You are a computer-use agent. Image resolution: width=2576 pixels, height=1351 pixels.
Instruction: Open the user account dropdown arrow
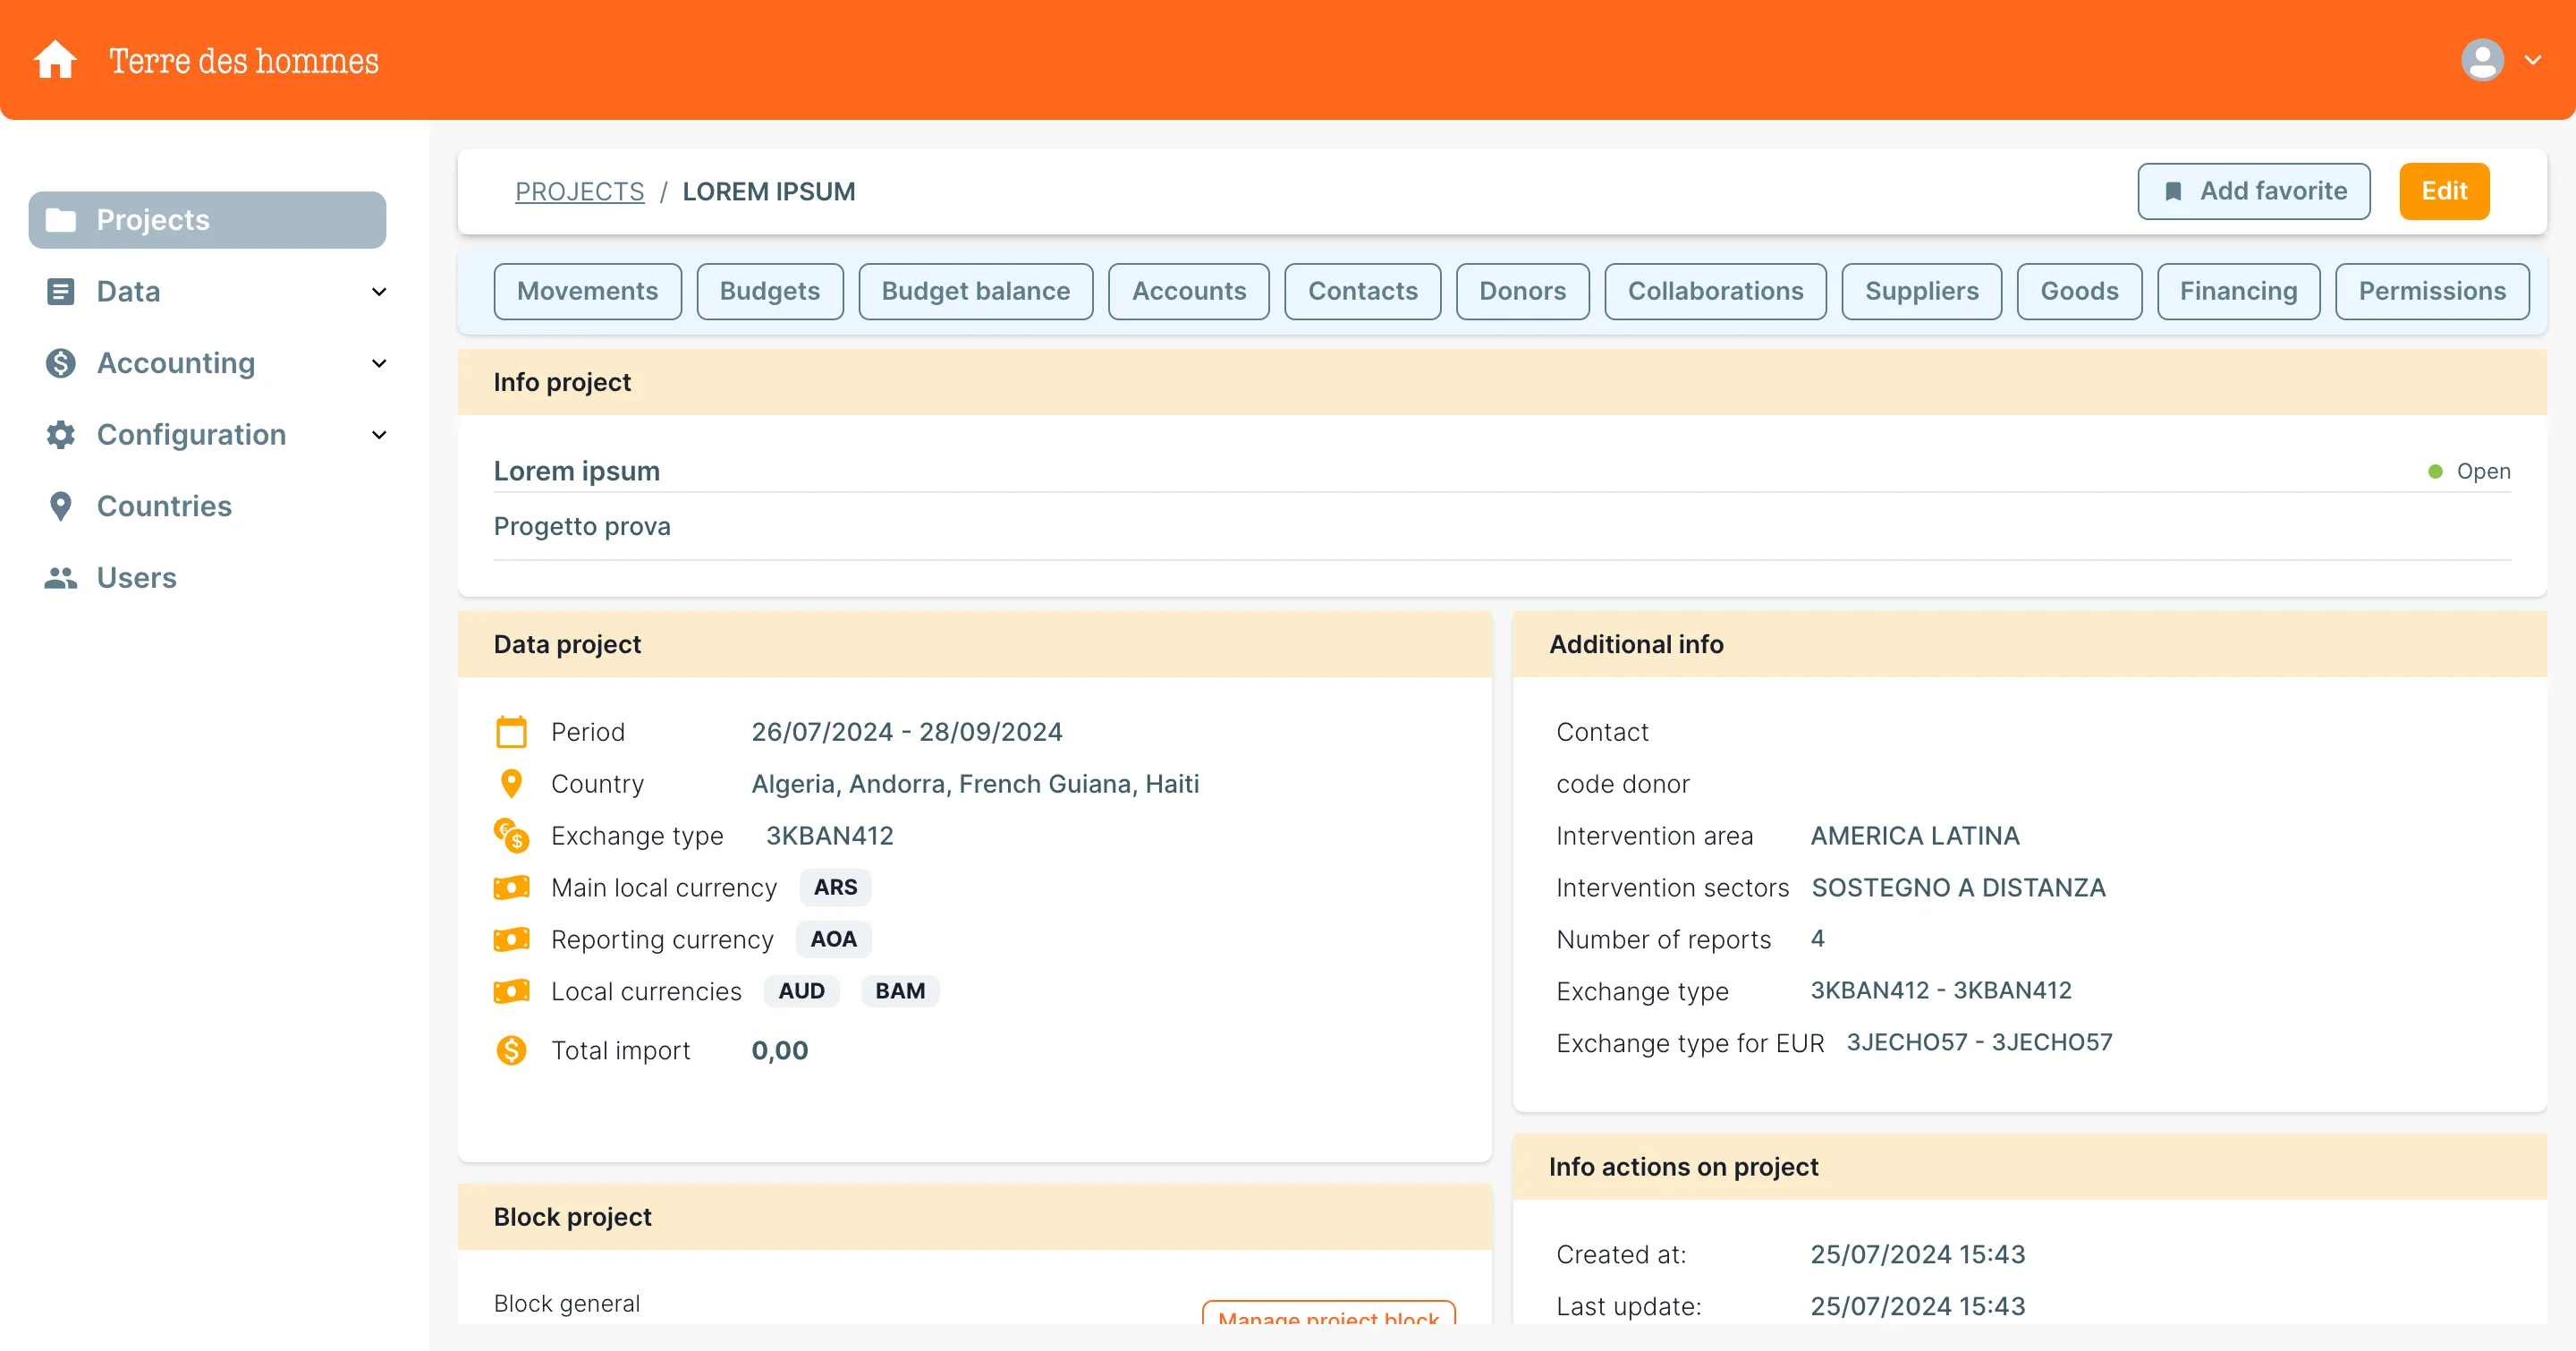point(2532,60)
